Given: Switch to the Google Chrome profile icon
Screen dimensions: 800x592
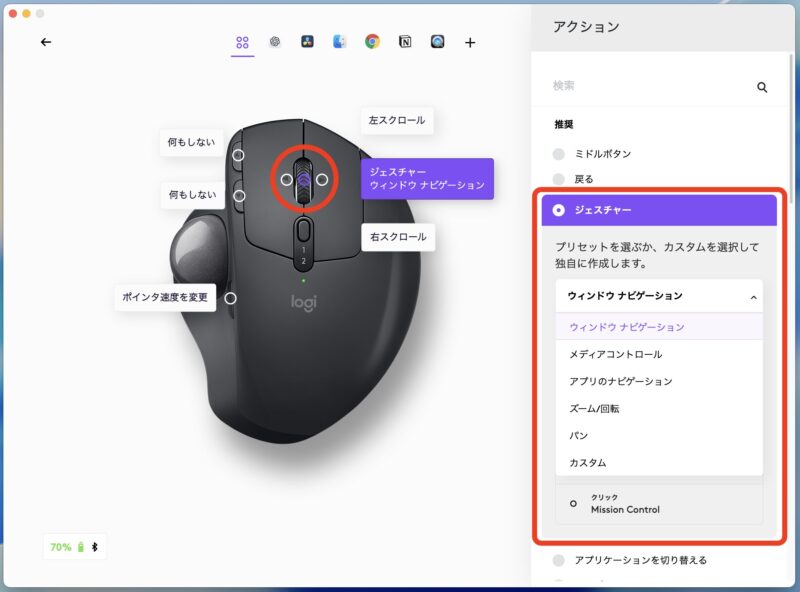Looking at the screenshot, I should click(372, 42).
